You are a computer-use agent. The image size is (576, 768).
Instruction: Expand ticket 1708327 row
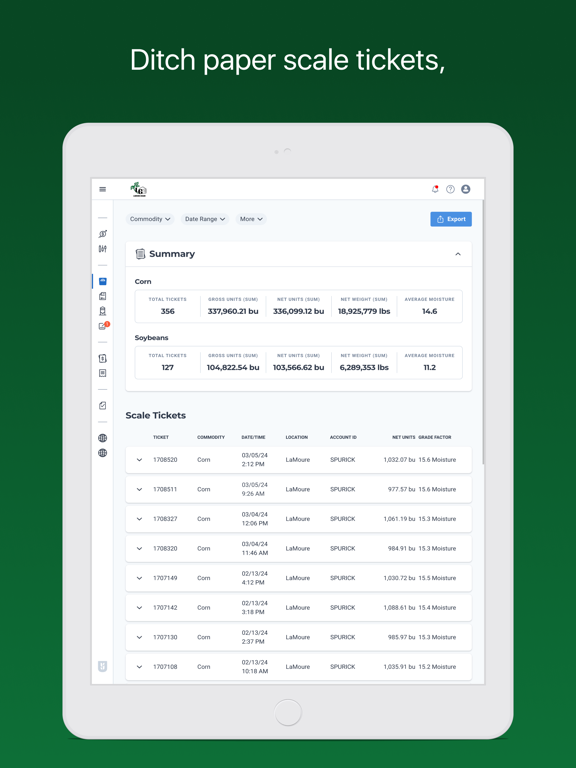click(140, 519)
